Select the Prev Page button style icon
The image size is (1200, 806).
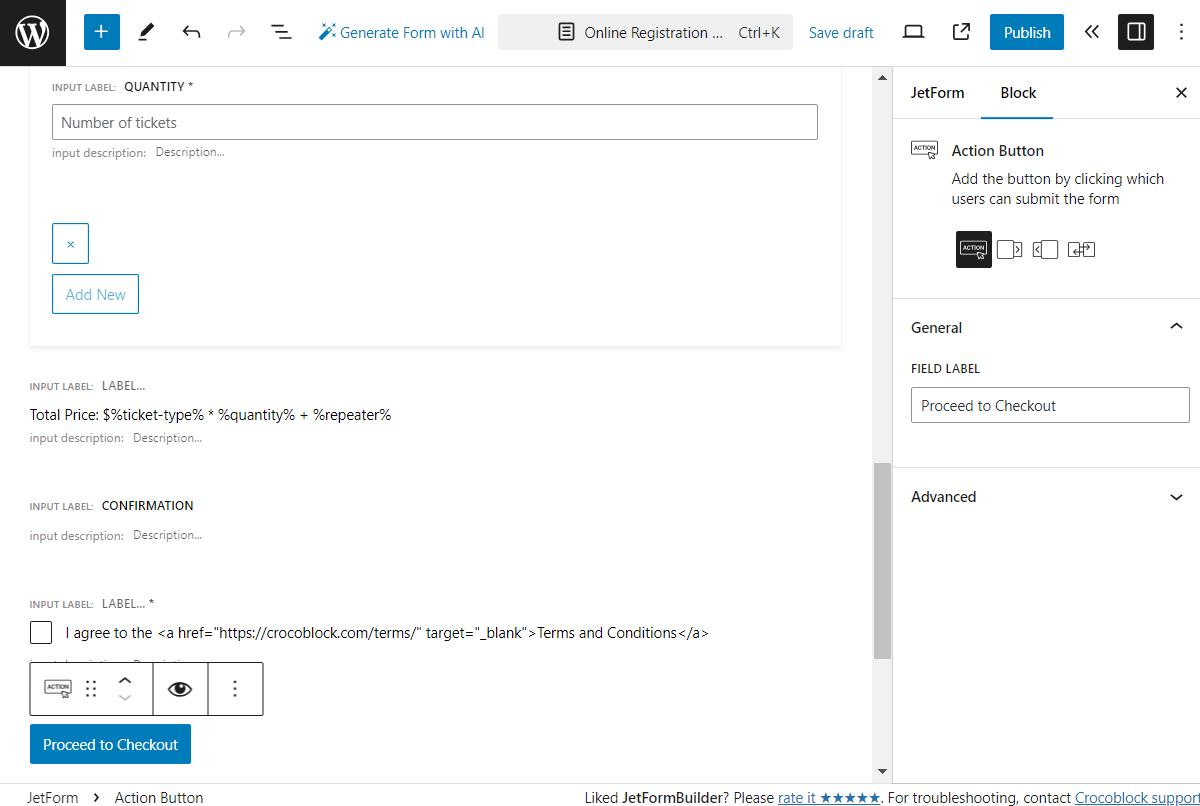[x=1045, y=249]
